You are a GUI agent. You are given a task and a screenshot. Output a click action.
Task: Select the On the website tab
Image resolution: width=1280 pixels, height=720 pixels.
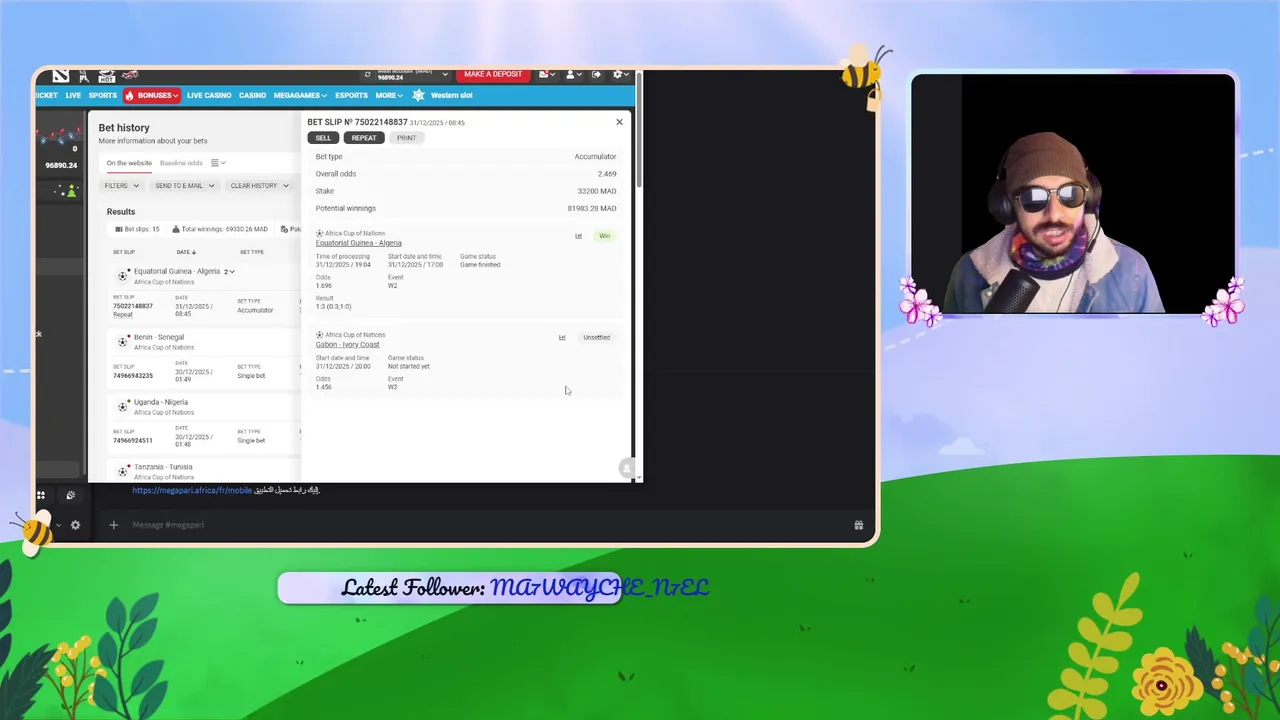click(x=129, y=163)
